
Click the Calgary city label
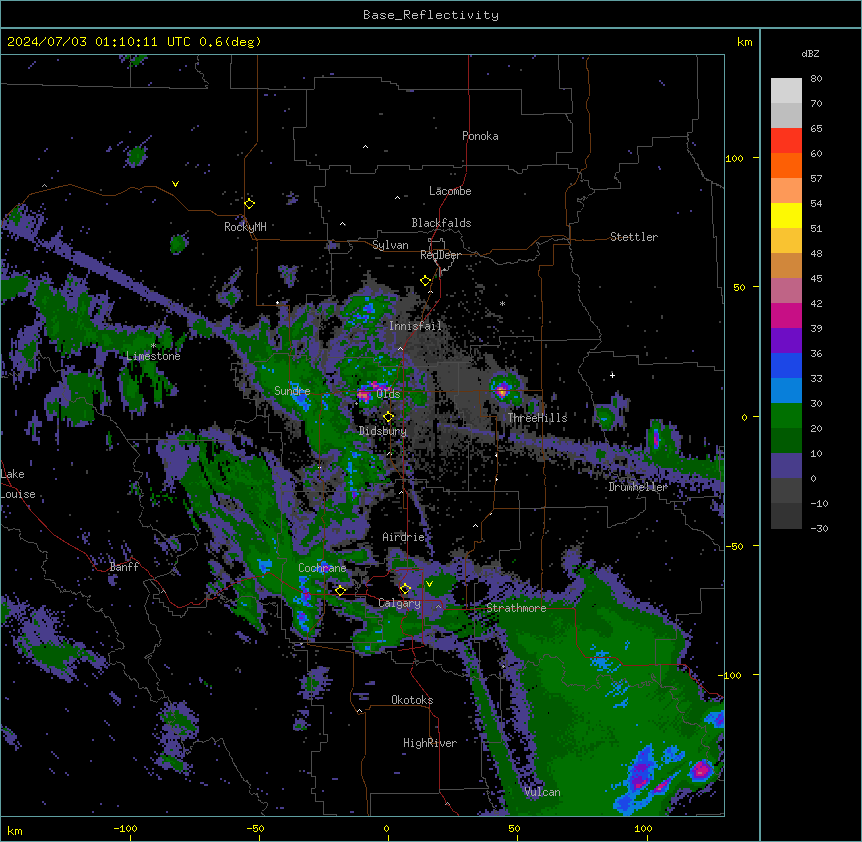pyautogui.click(x=399, y=603)
